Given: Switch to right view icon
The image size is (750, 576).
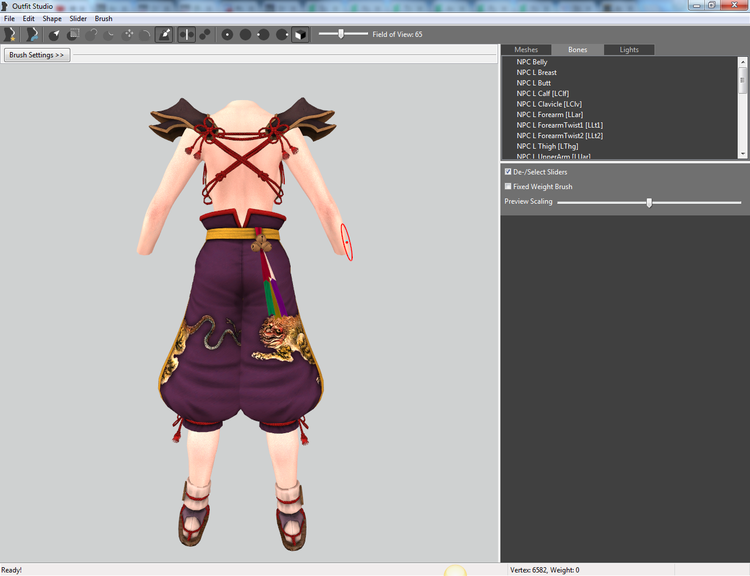Looking at the screenshot, I should pos(282,34).
